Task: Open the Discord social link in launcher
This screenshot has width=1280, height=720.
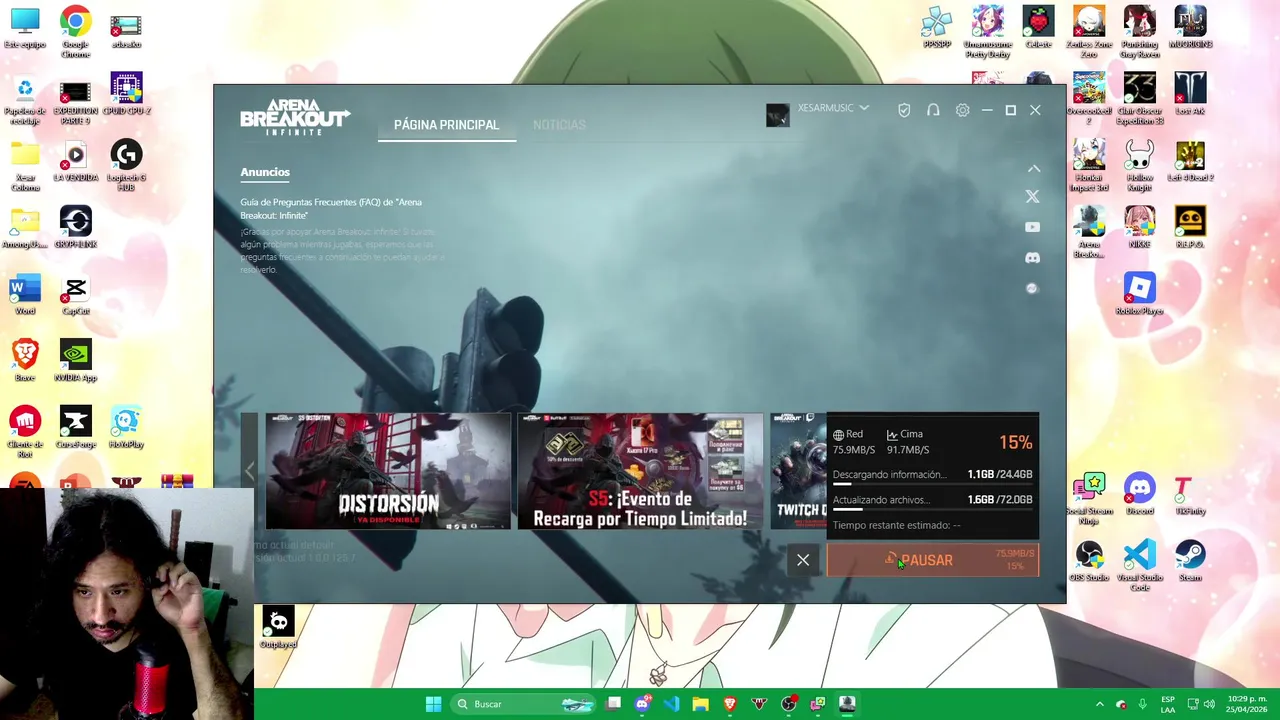Action: point(1032,258)
